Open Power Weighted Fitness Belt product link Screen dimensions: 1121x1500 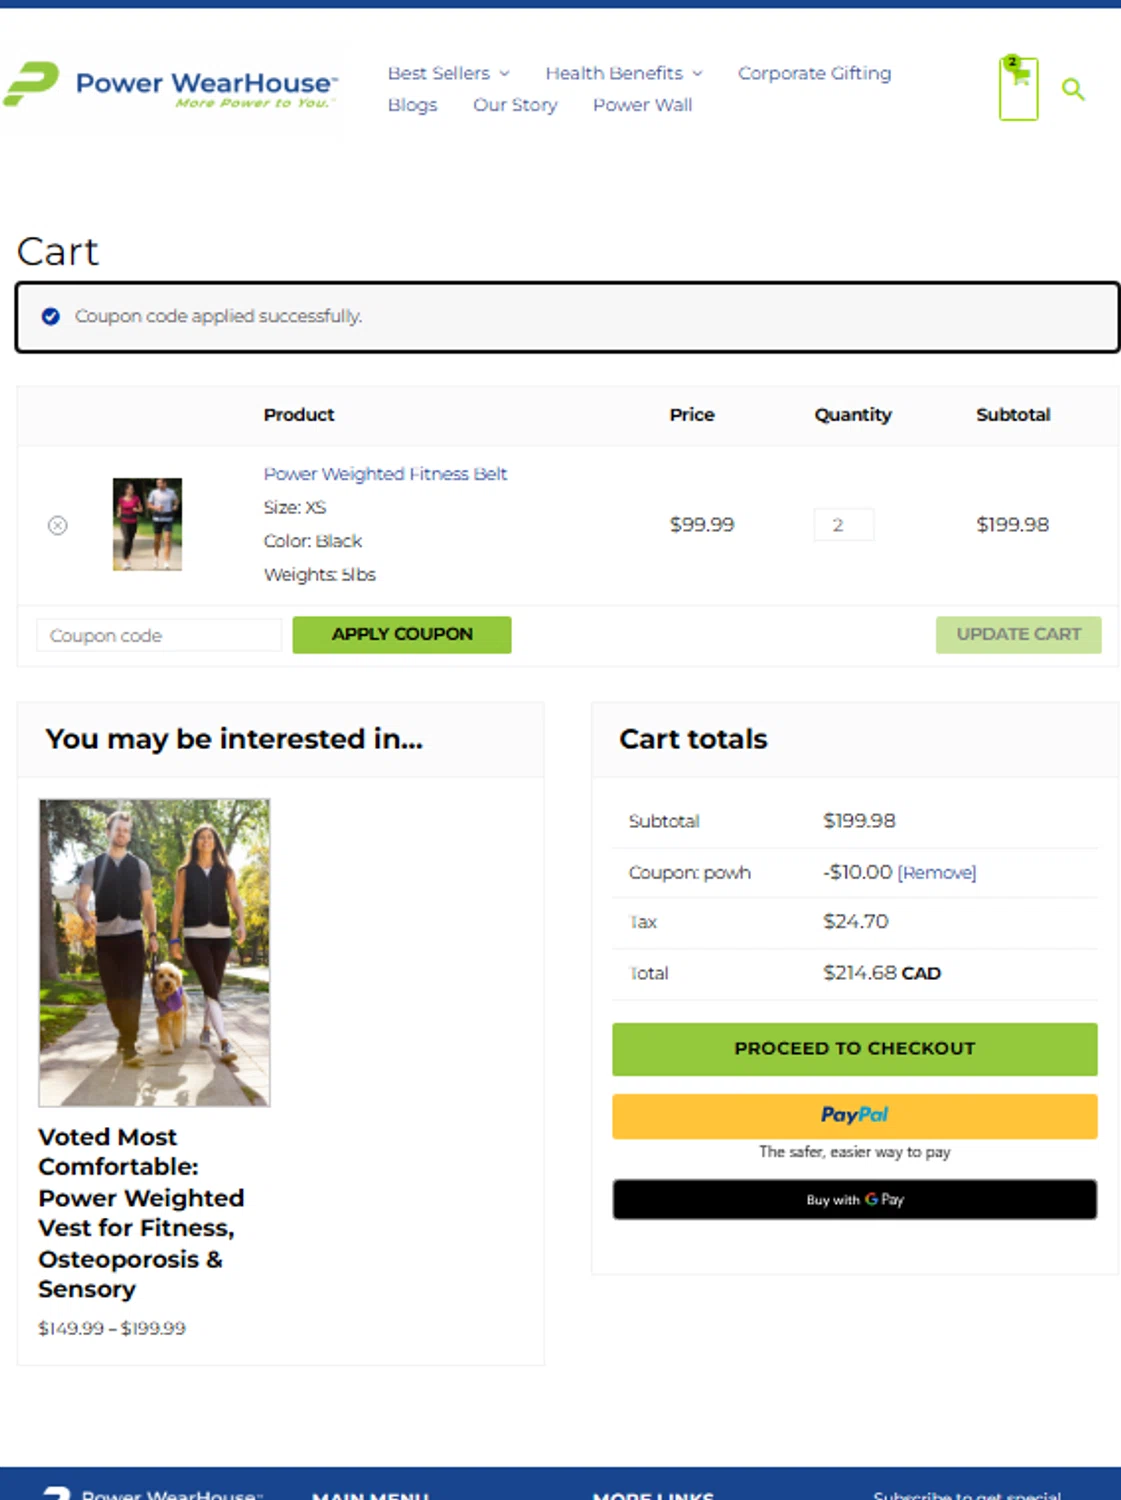[x=385, y=474]
